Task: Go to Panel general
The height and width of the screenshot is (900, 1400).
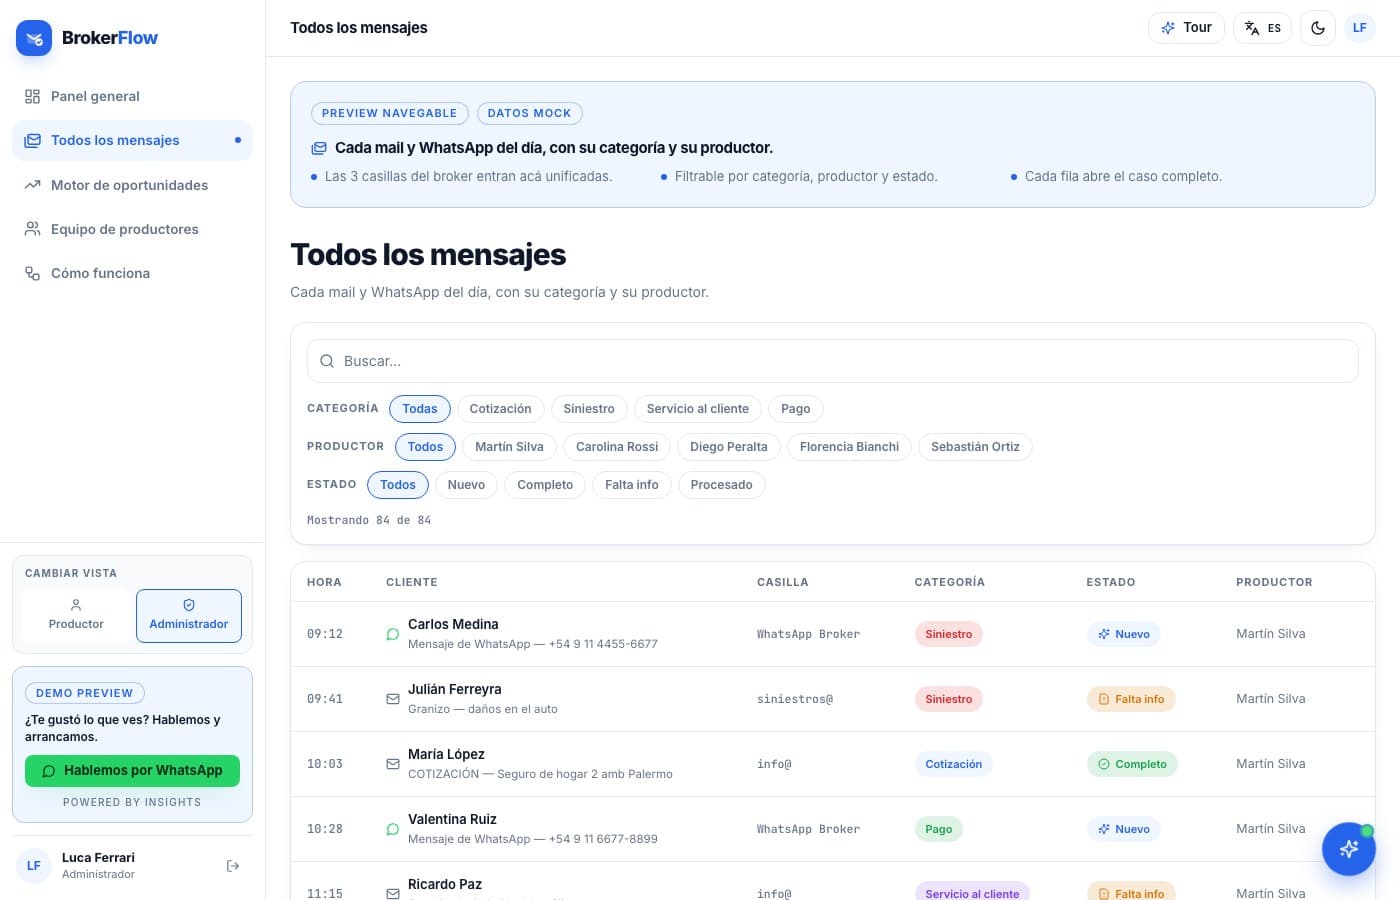Action: (132, 96)
